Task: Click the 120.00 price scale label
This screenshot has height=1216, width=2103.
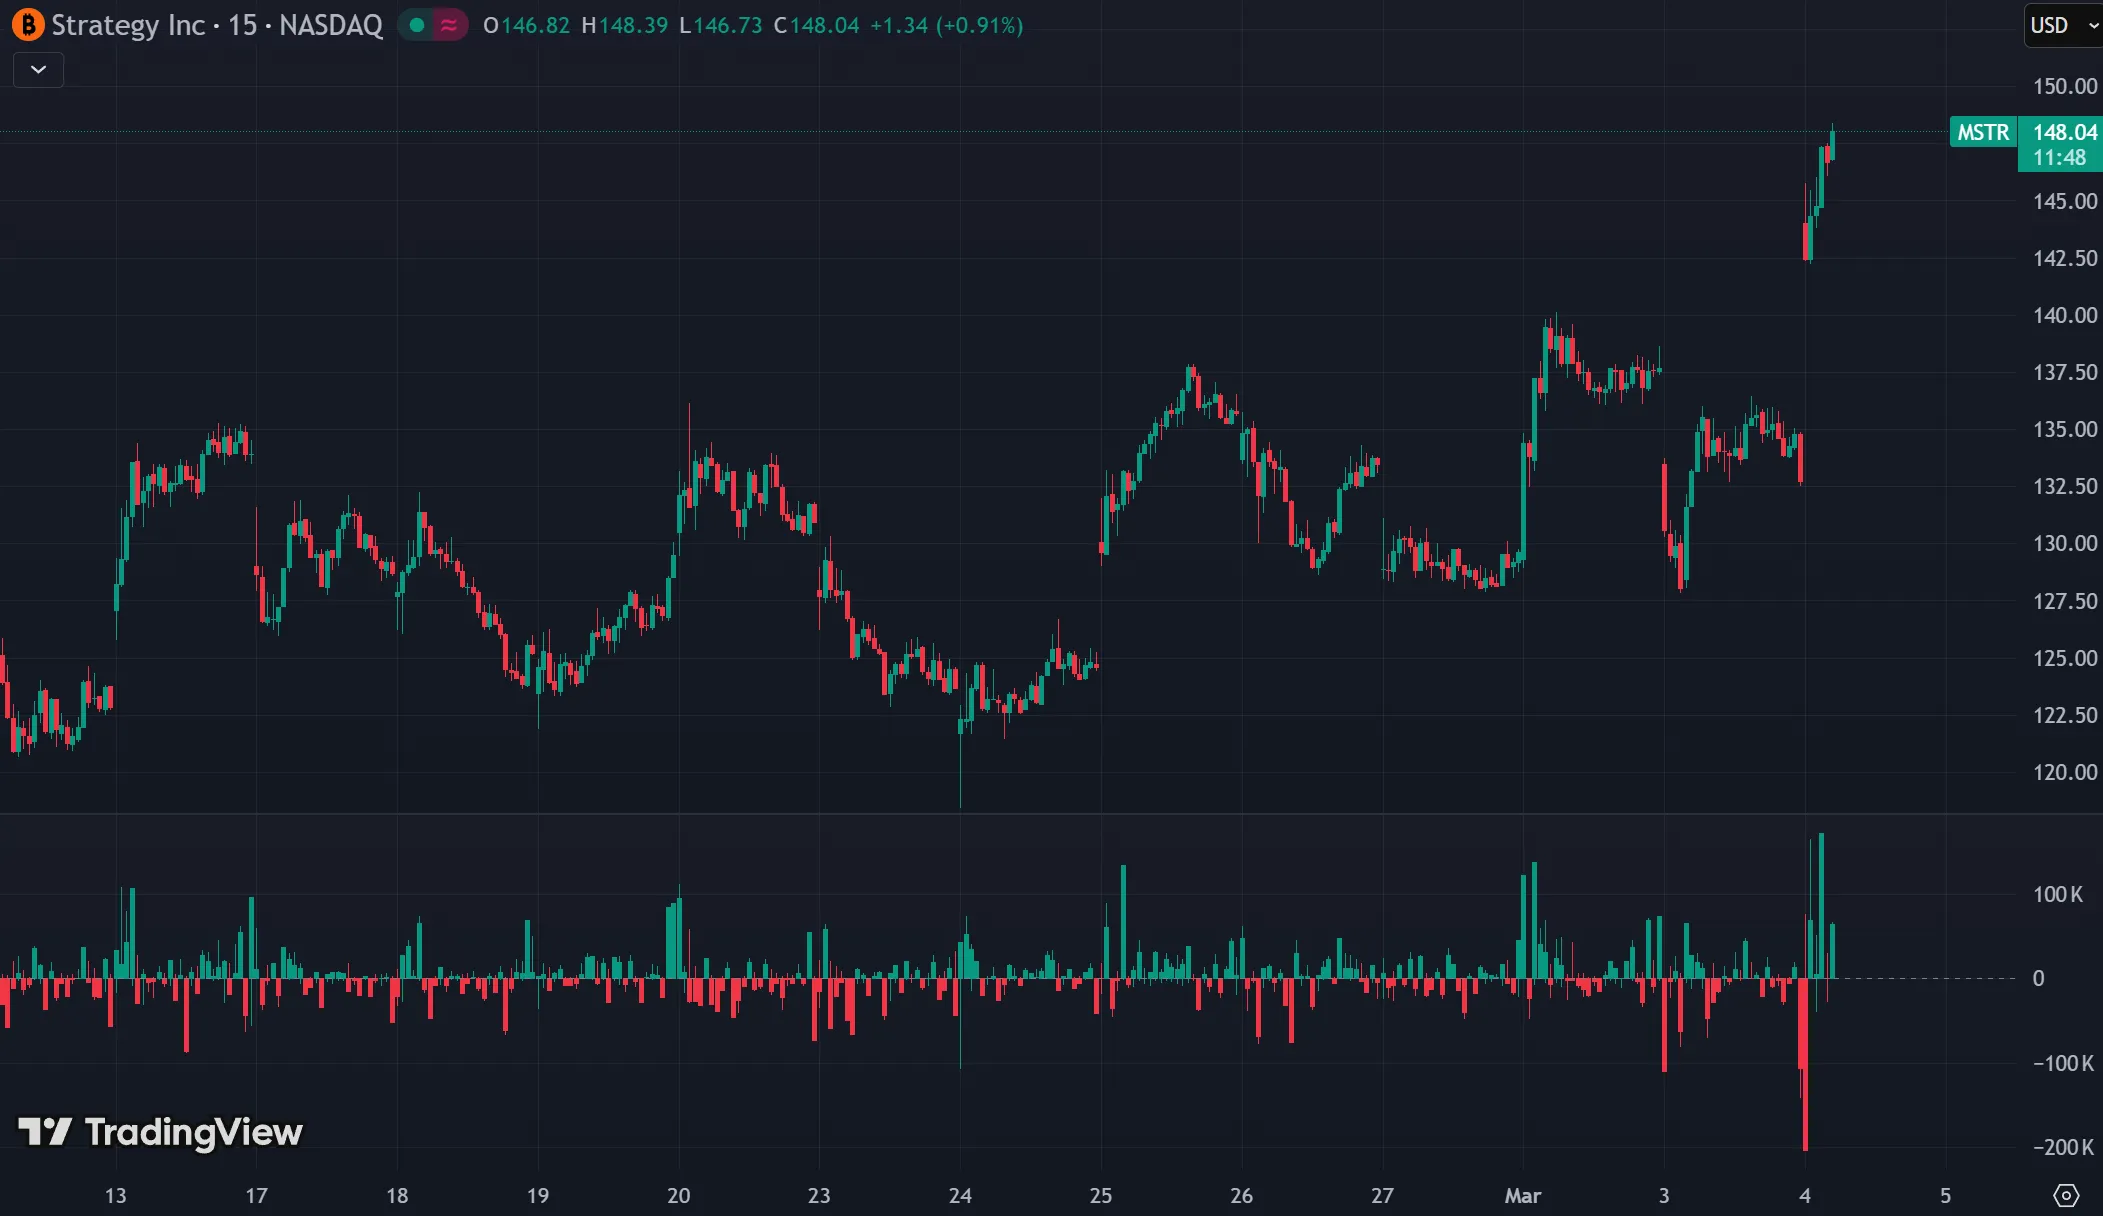Action: click(x=2064, y=772)
